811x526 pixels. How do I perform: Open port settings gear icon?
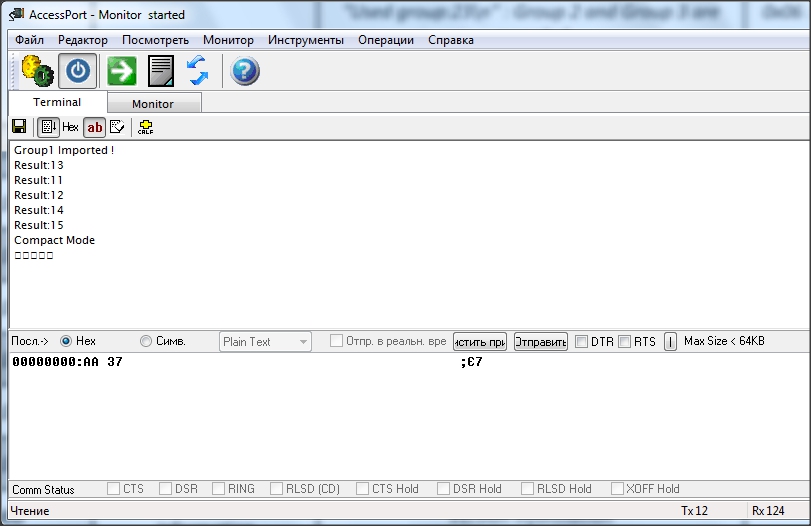point(36,71)
